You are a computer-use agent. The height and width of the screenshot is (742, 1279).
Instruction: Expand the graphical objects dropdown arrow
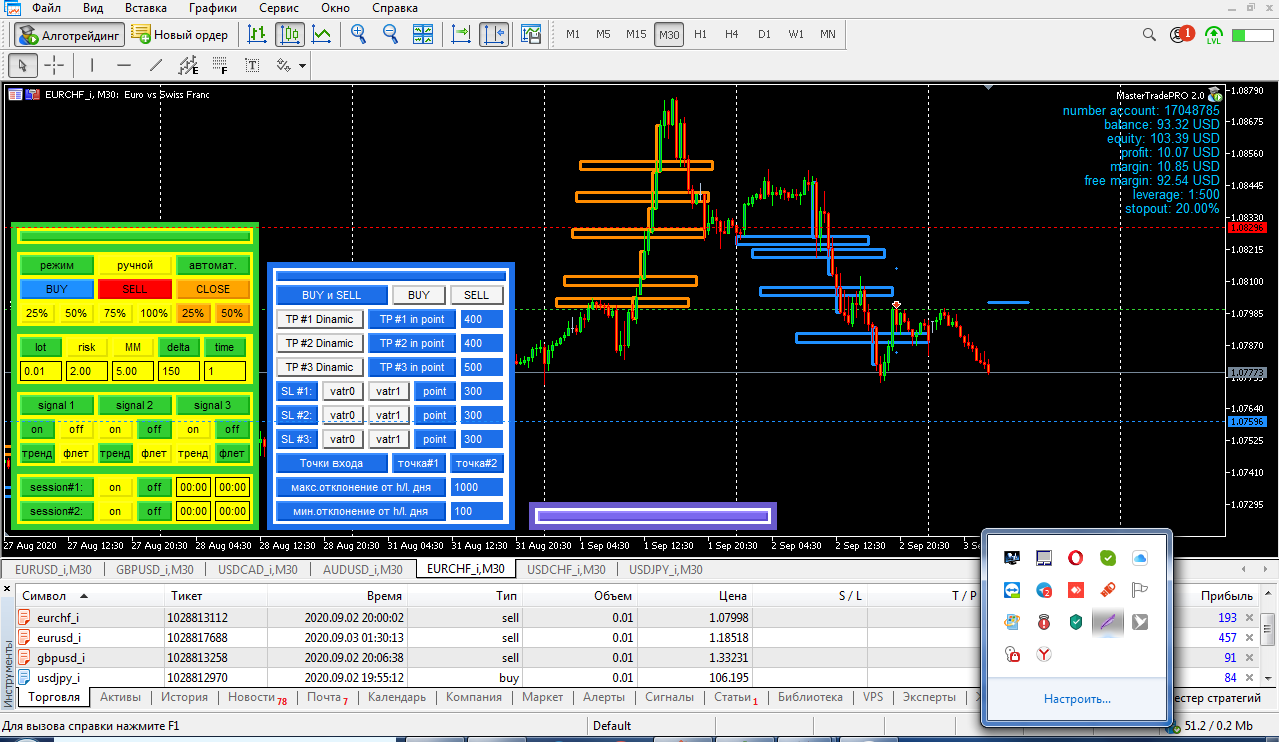(301, 67)
